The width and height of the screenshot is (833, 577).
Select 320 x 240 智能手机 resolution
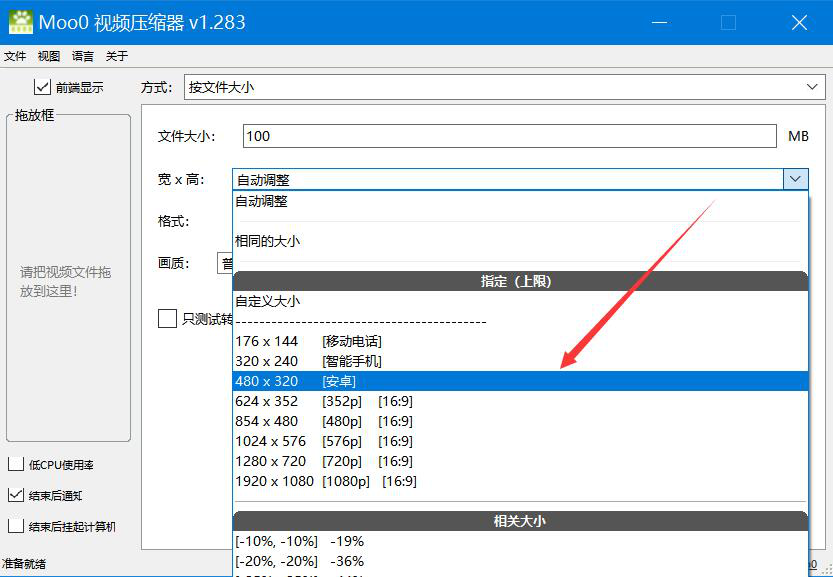tap(521, 361)
